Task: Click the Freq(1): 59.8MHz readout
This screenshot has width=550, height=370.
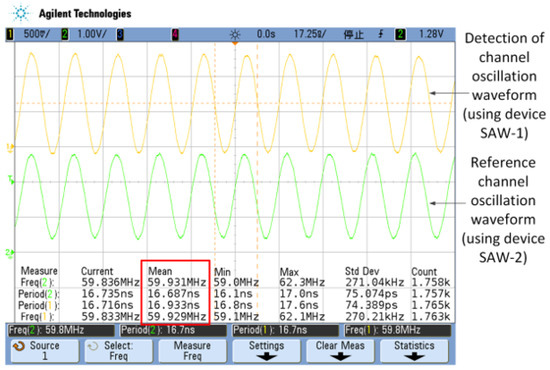Action: point(398,330)
